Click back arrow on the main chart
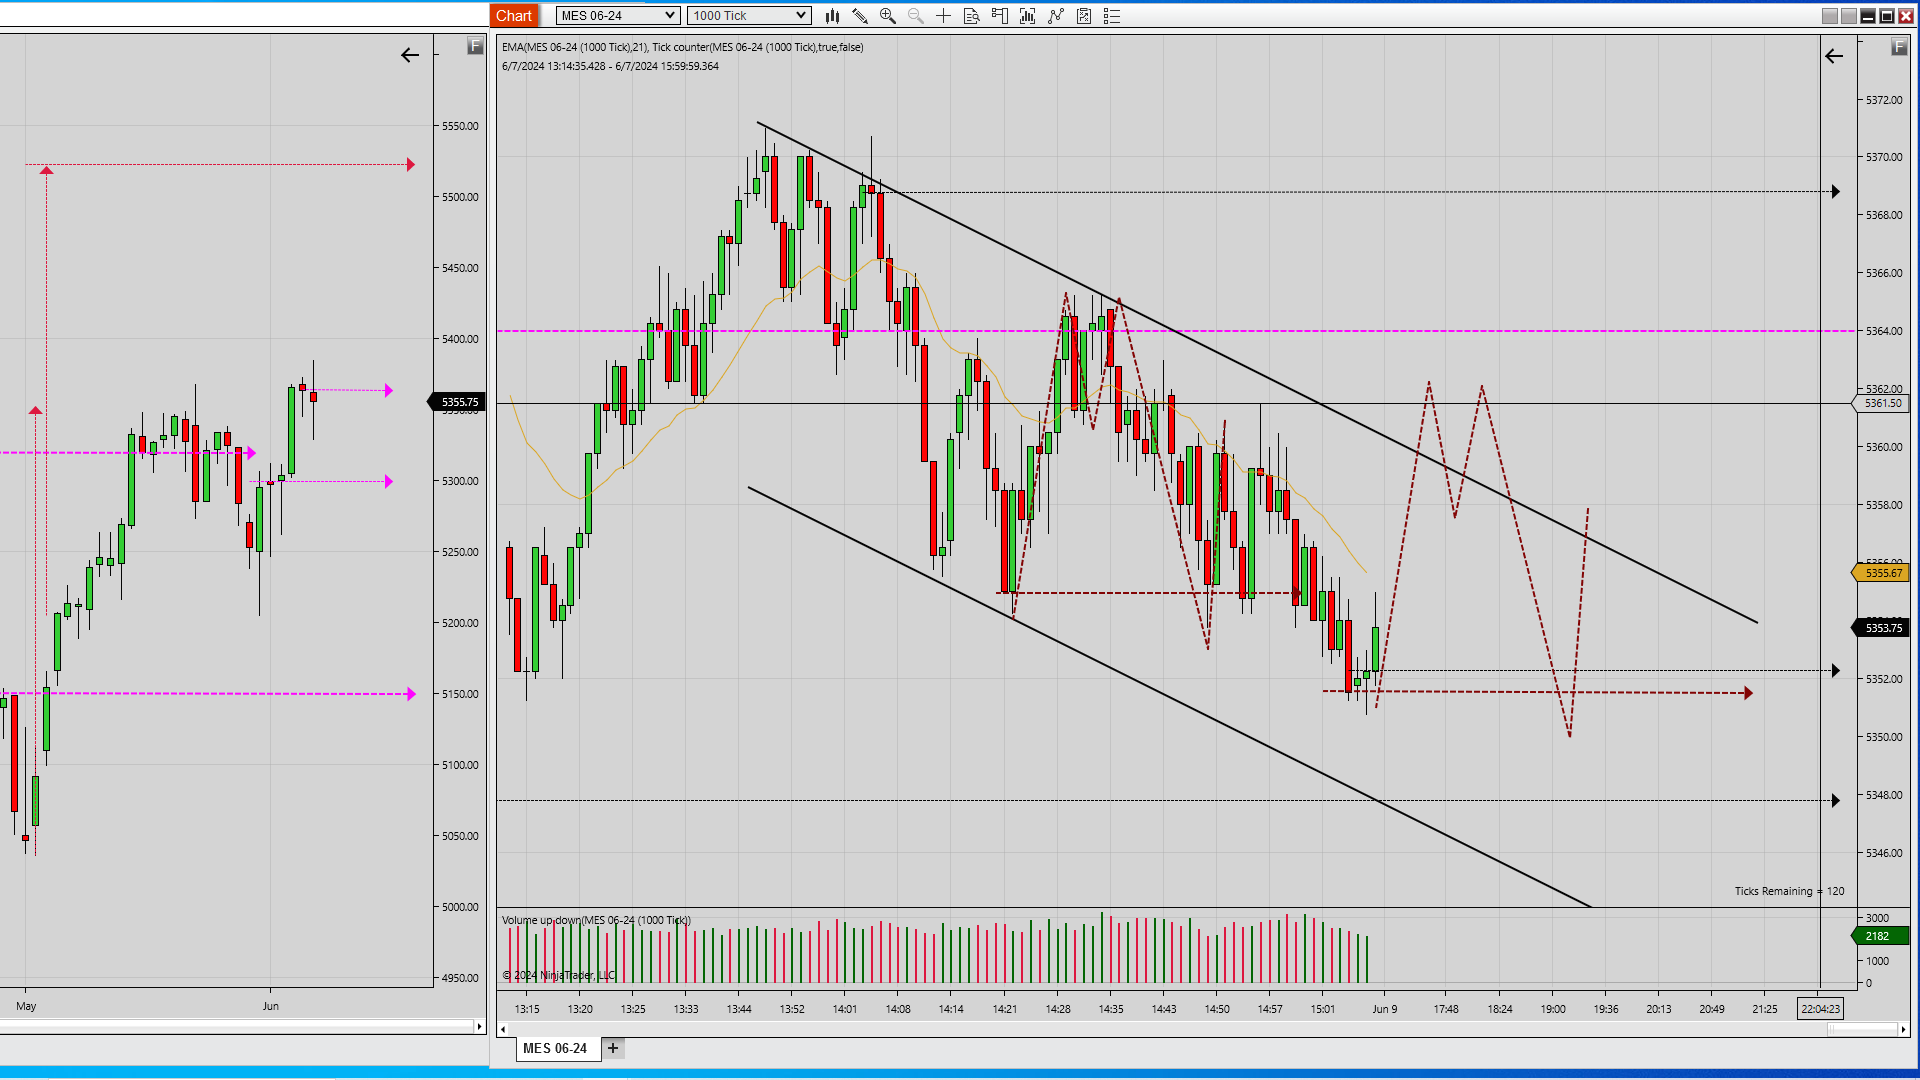1920x1080 pixels. pyautogui.click(x=1834, y=56)
